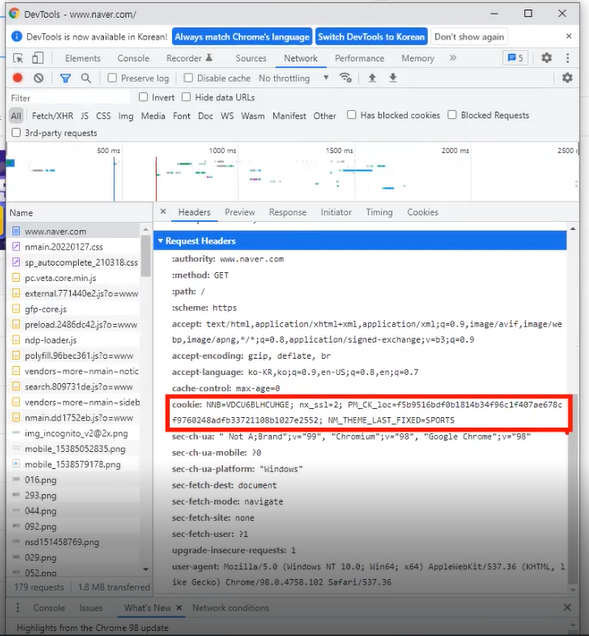Check the Invert filter checkbox
The width and height of the screenshot is (589, 636).
click(143, 97)
